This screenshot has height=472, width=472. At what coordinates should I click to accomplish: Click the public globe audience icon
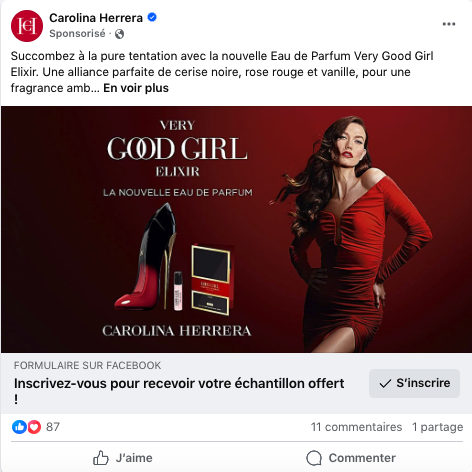click(119, 34)
